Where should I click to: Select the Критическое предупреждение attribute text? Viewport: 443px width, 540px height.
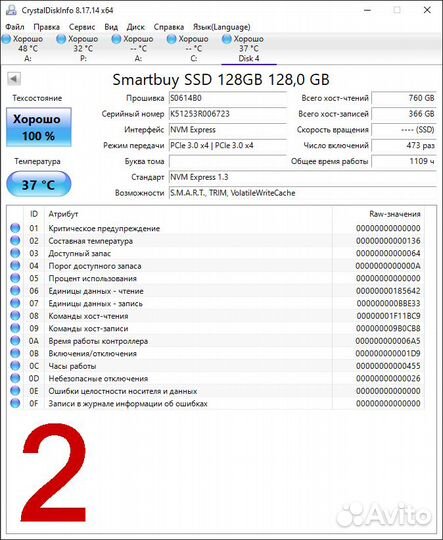(x=104, y=228)
